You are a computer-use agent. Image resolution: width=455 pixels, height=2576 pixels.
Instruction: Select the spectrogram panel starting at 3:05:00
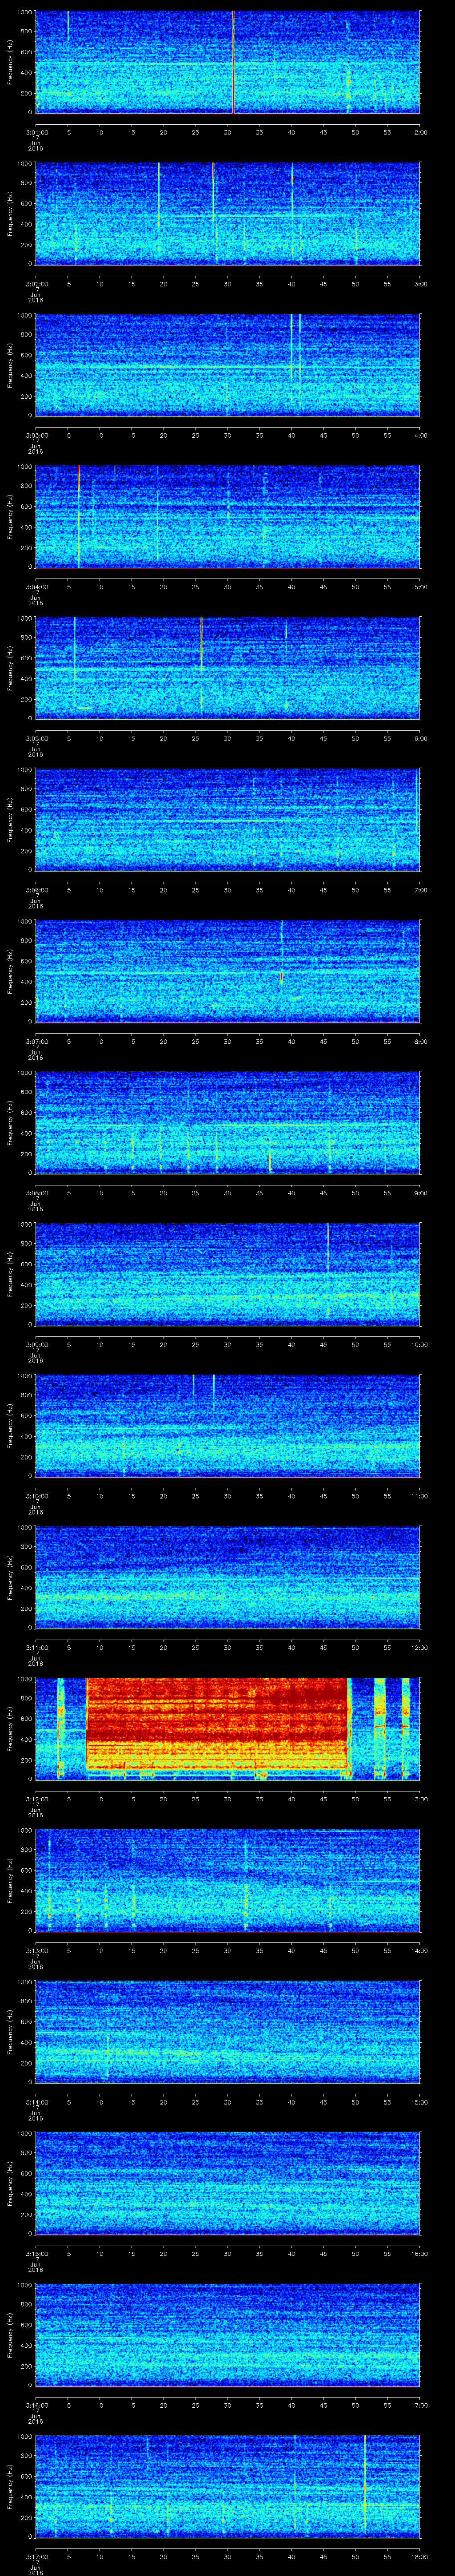[228, 668]
